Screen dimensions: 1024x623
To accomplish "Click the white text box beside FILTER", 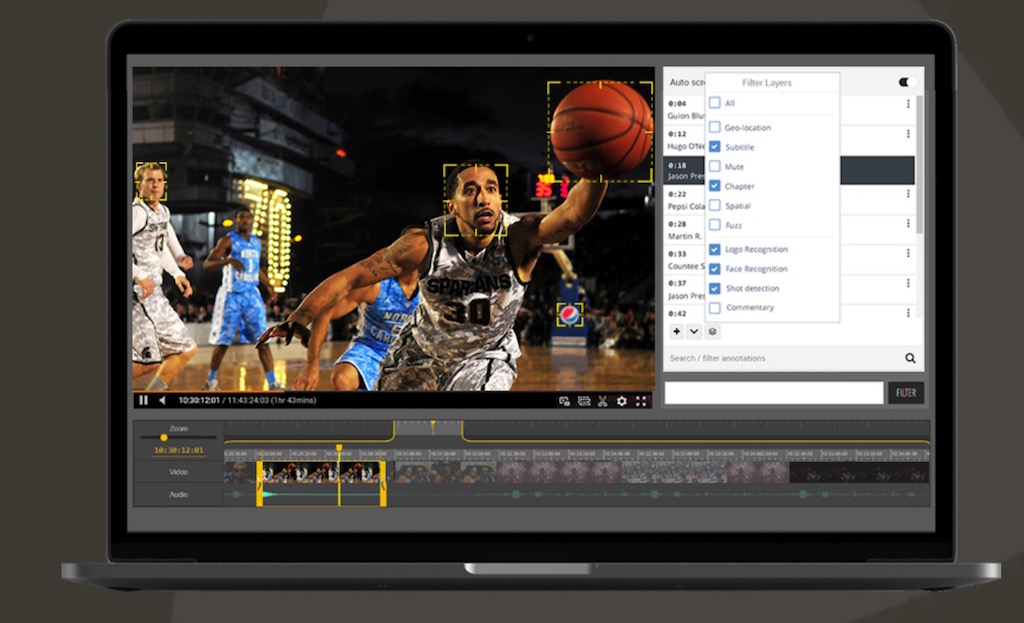I will 774,393.
